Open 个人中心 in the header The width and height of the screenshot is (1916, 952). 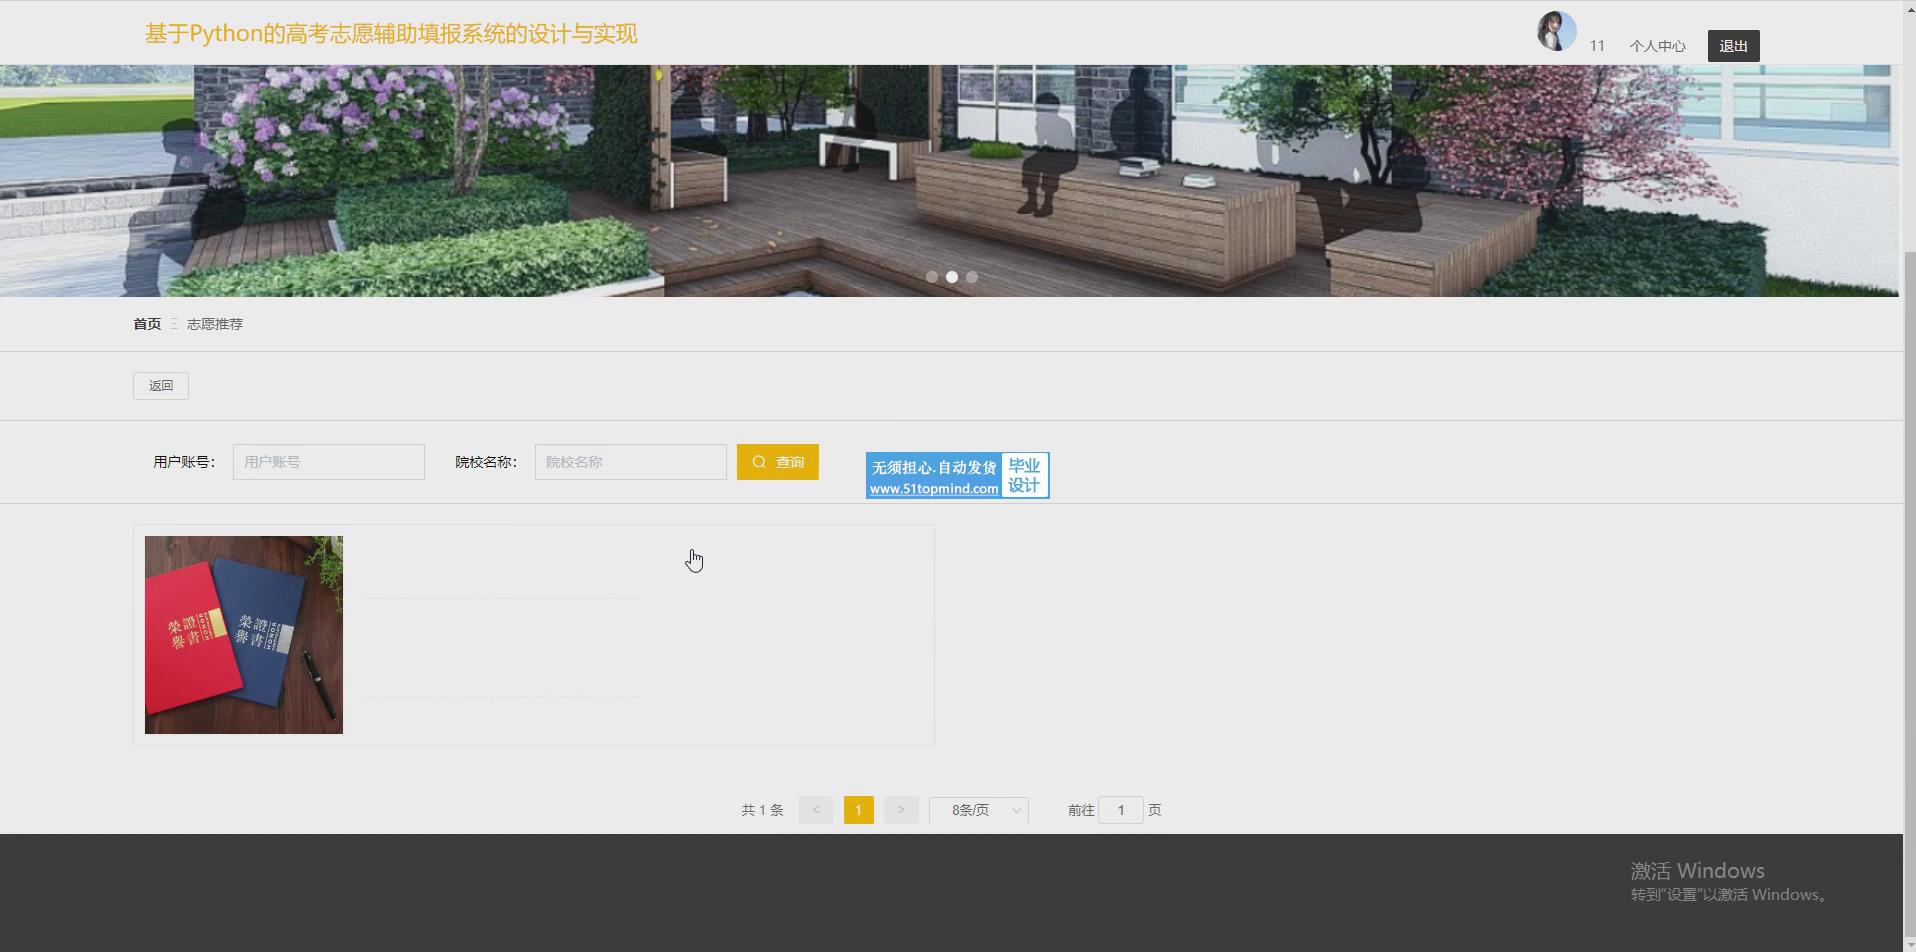pyautogui.click(x=1657, y=46)
